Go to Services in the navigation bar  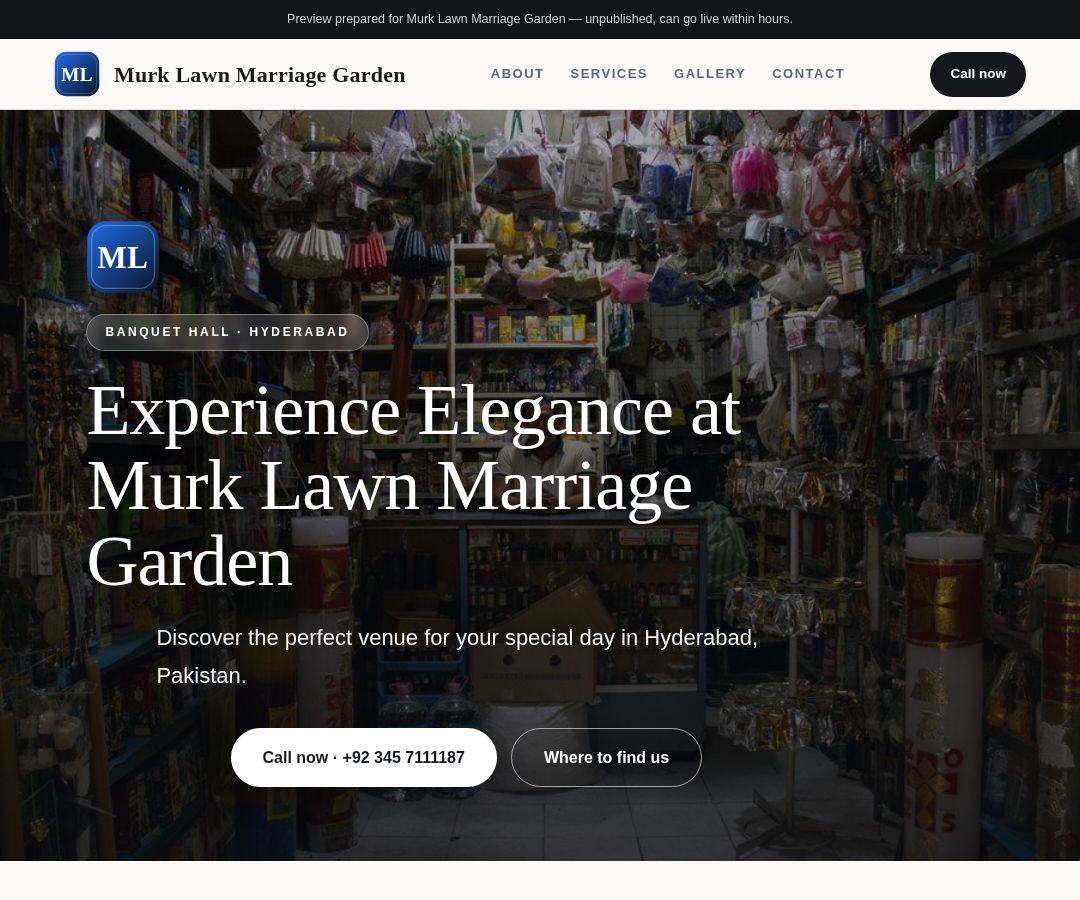click(x=609, y=74)
